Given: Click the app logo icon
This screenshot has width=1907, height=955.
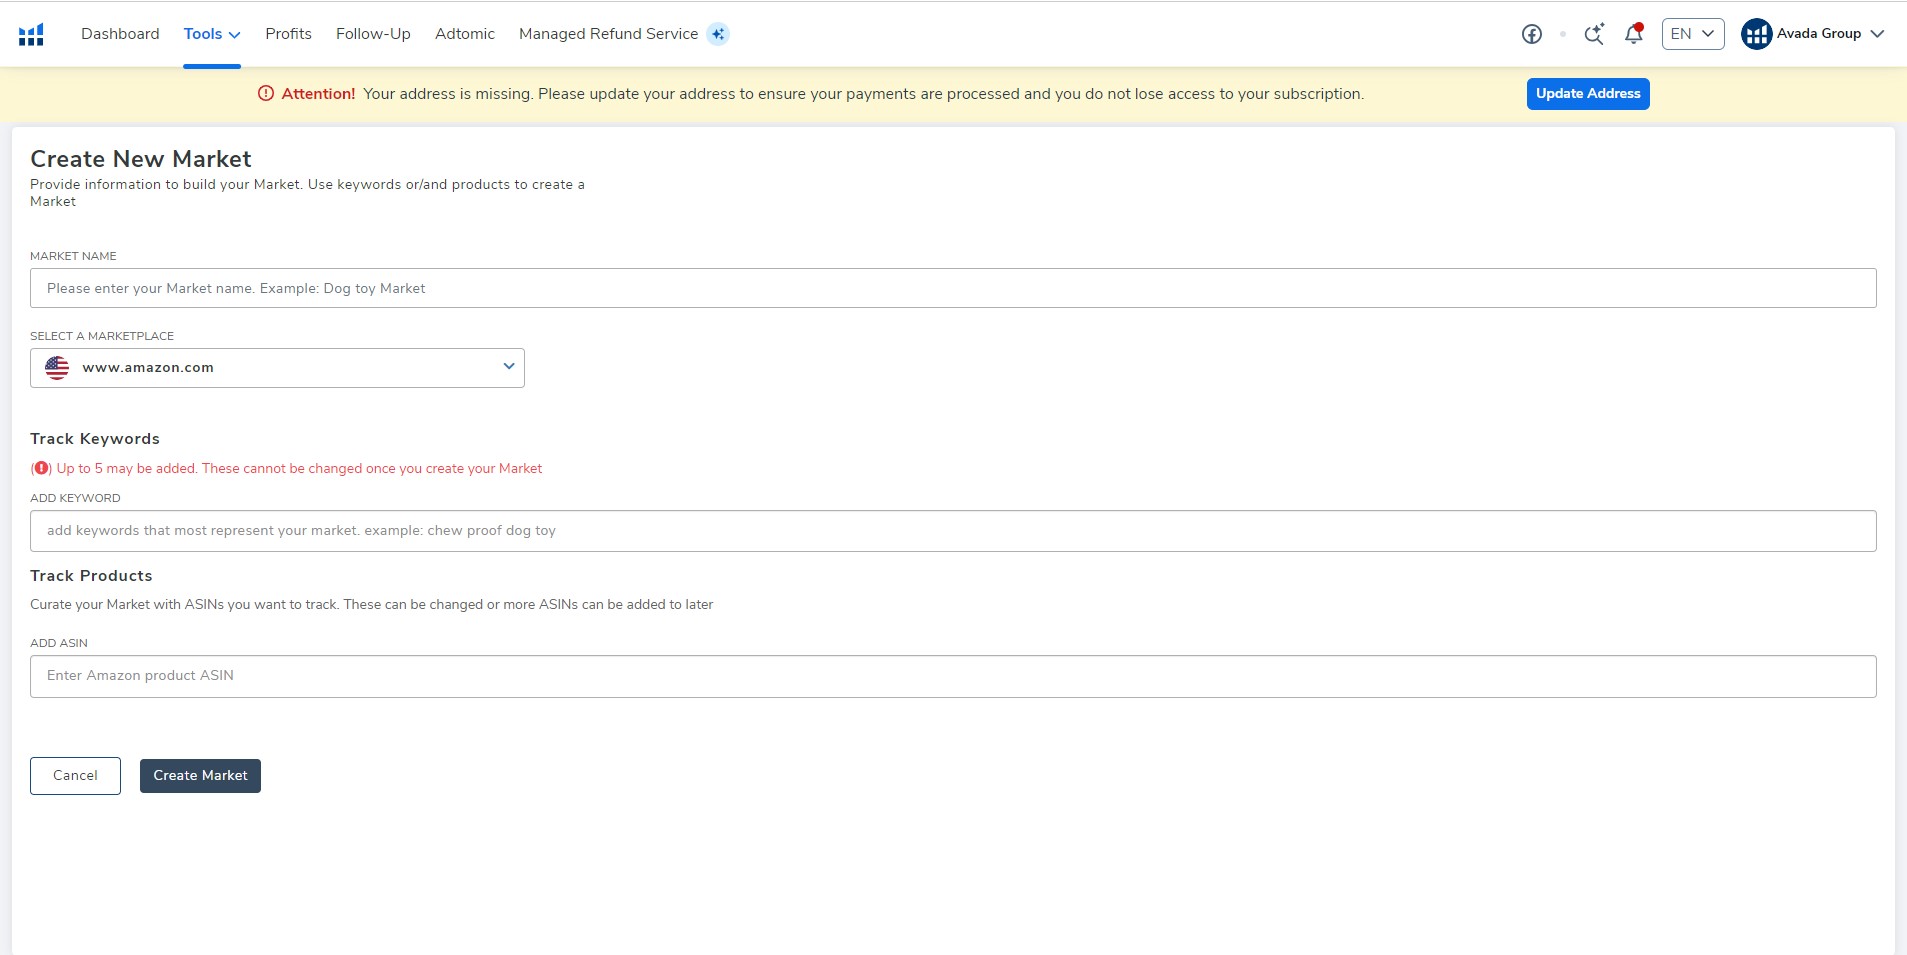Looking at the screenshot, I should 31,34.
